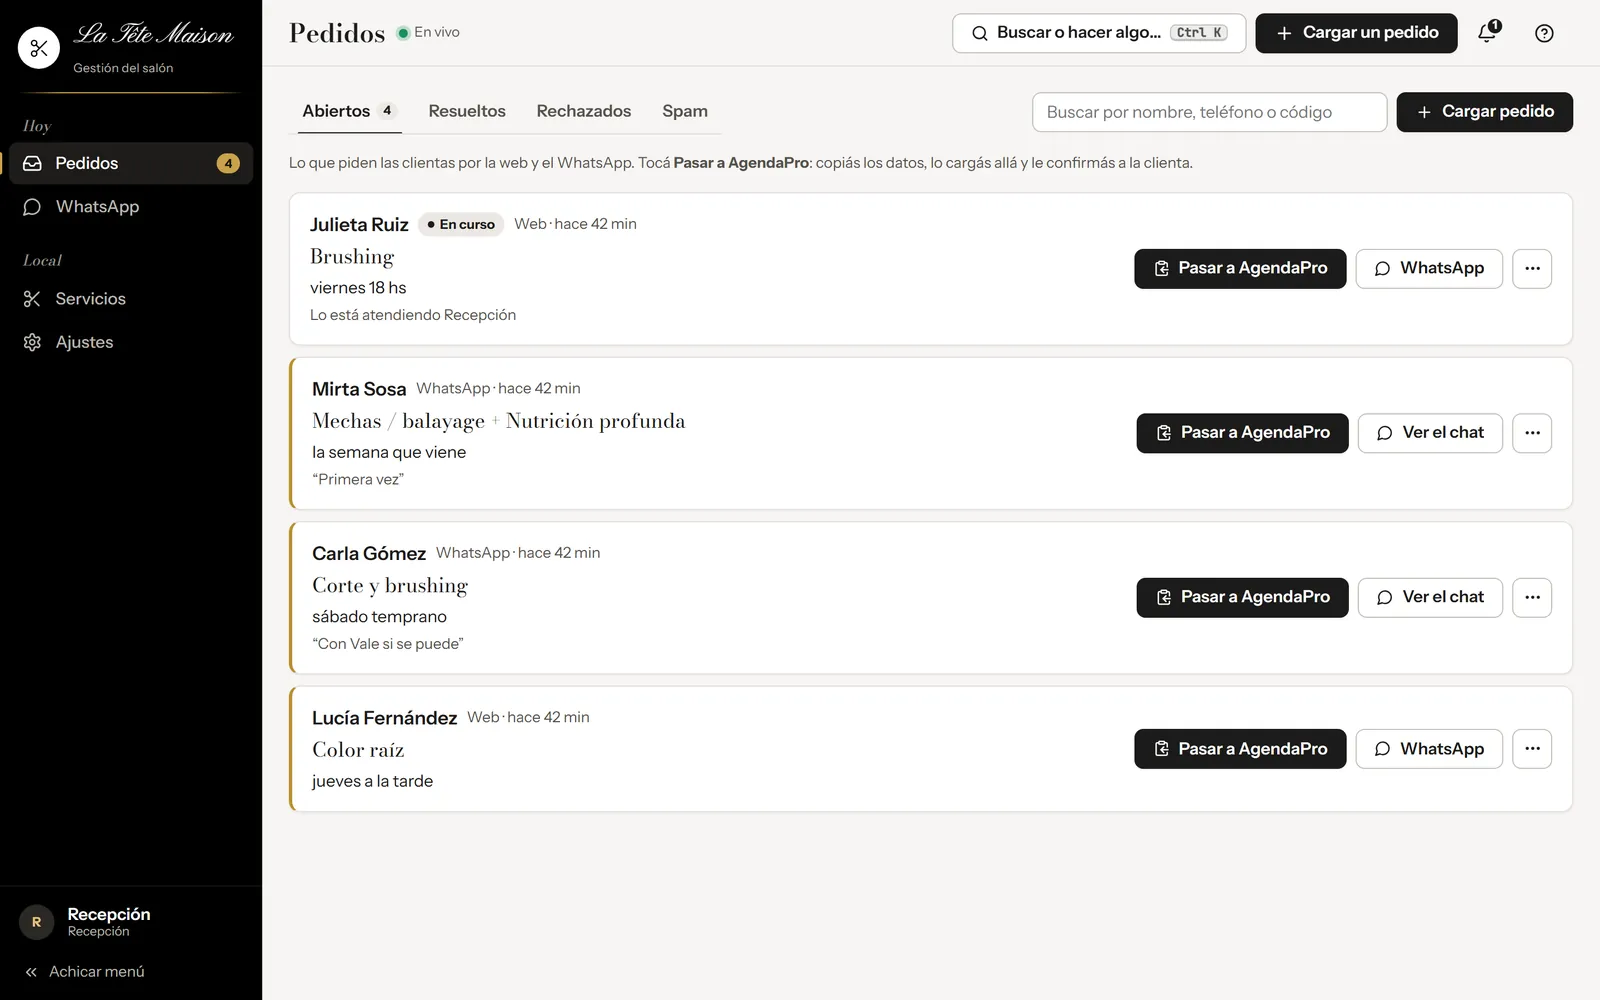Open the help question mark icon

point(1544,33)
